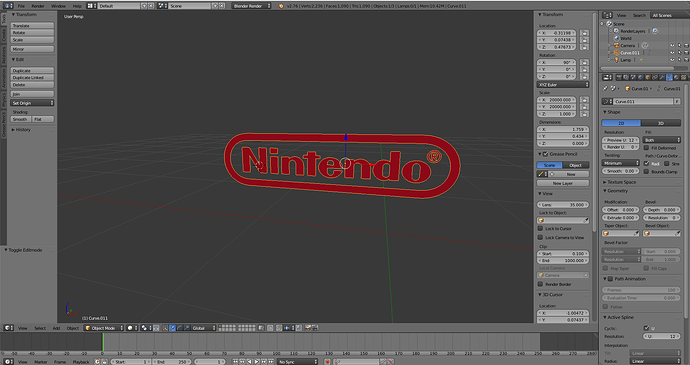This screenshot has height=365, width=690.
Task: Open the material properties tab icon
Action: pos(676,77)
